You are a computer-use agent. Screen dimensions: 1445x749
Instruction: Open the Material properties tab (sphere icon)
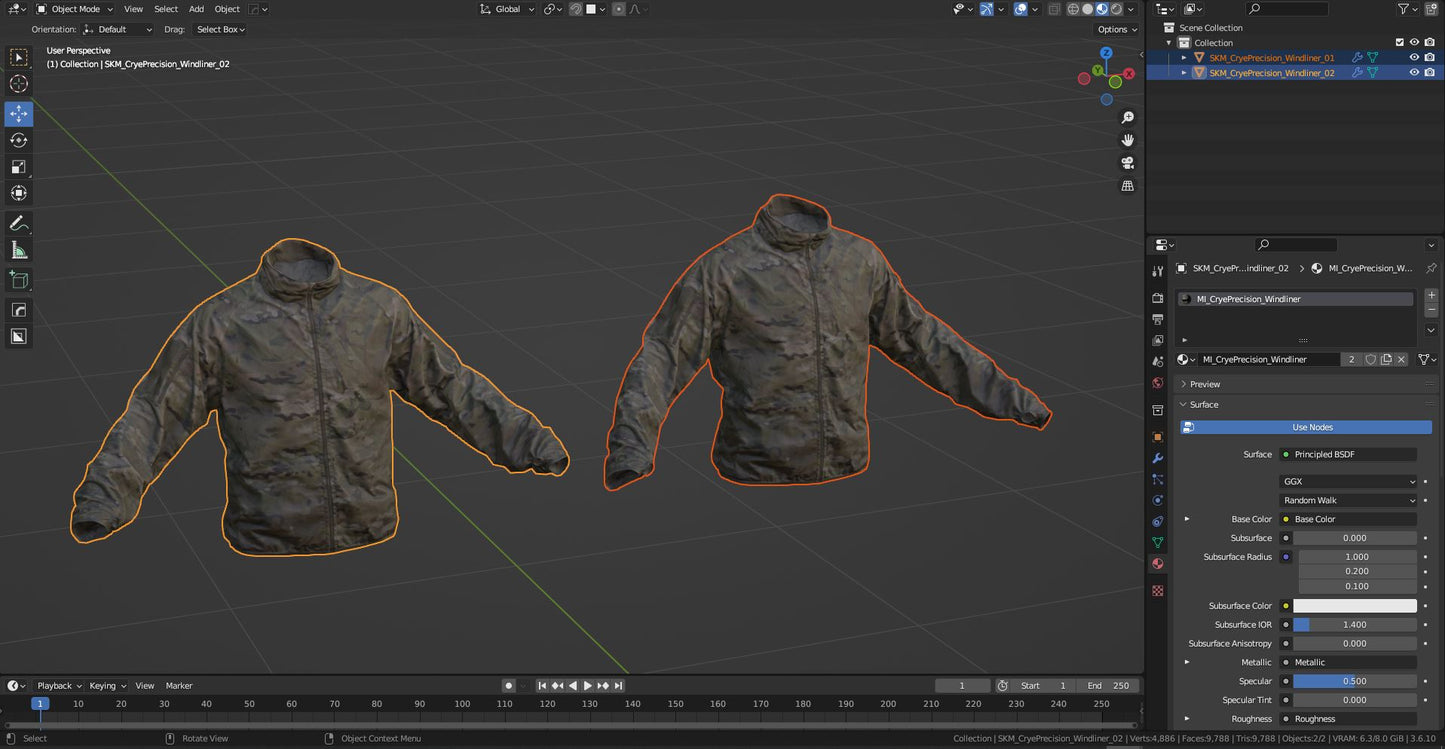[x=1157, y=563]
